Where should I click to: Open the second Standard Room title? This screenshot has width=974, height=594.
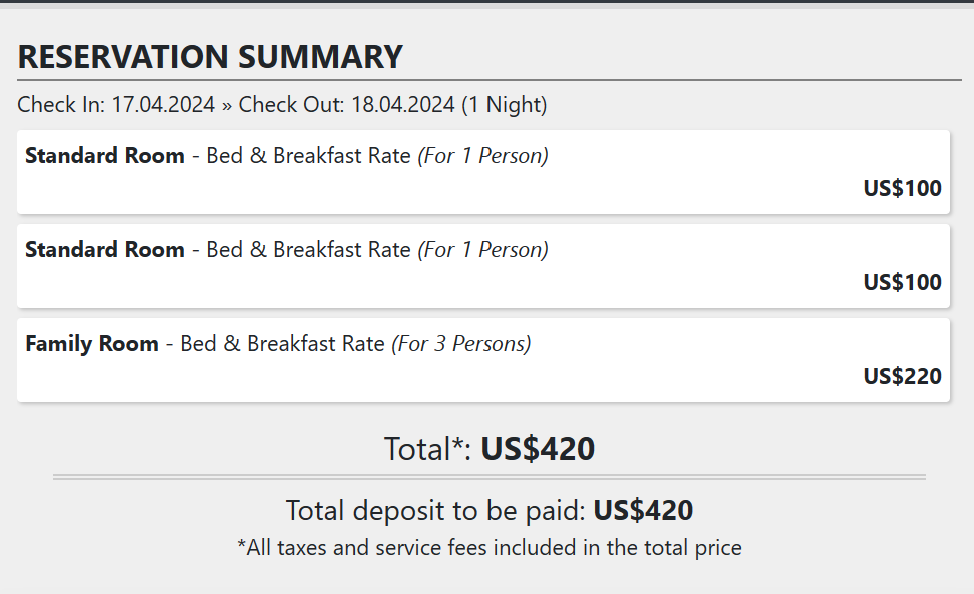[x=105, y=250]
